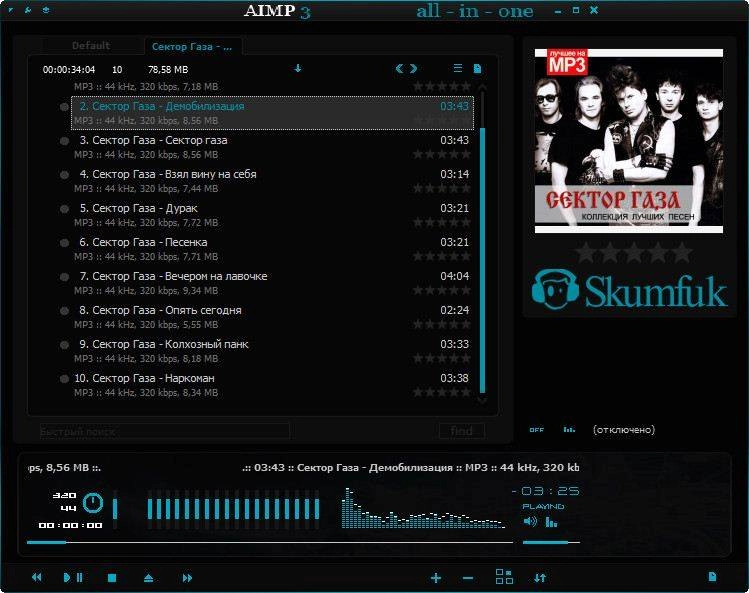Remove files with the minus icon
Screen dimensions: 749x593
pyautogui.click(x=468, y=579)
